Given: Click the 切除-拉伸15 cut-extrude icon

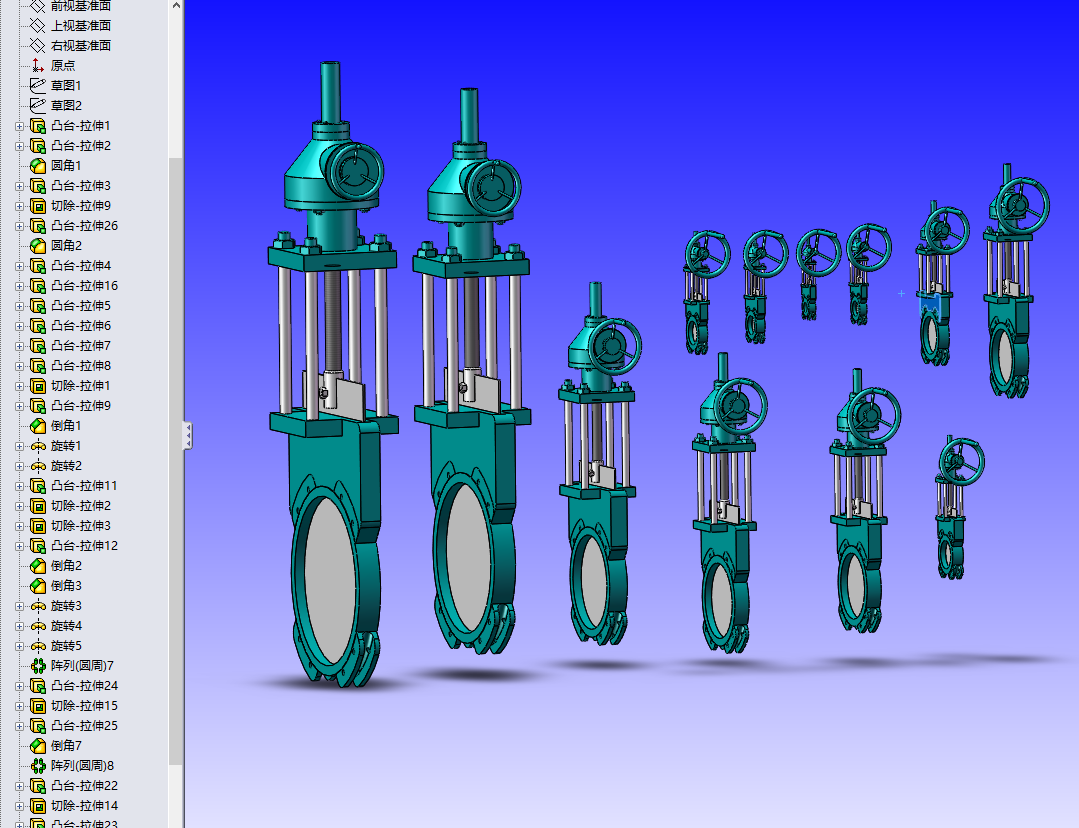Looking at the screenshot, I should pyautogui.click(x=38, y=705).
